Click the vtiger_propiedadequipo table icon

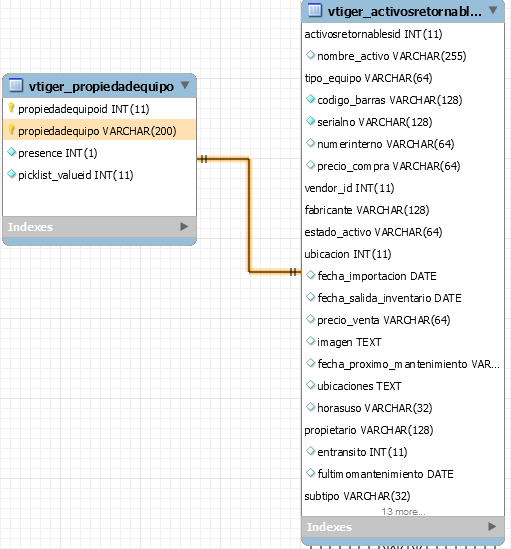16,85
